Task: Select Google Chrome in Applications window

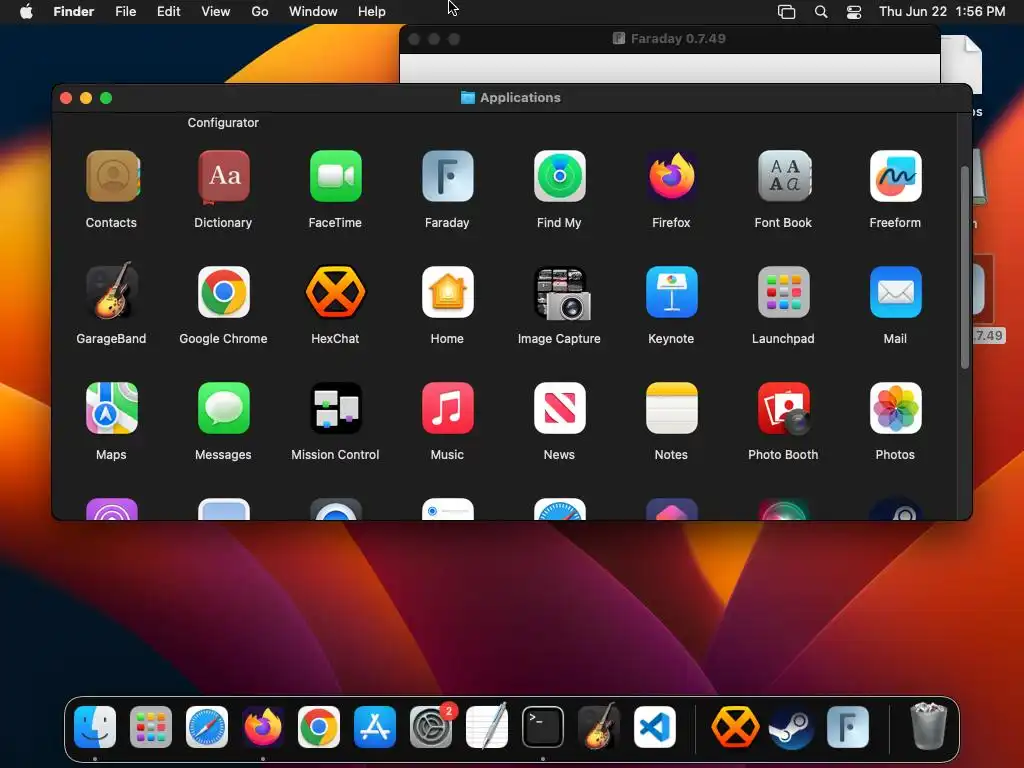Action: click(223, 292)
